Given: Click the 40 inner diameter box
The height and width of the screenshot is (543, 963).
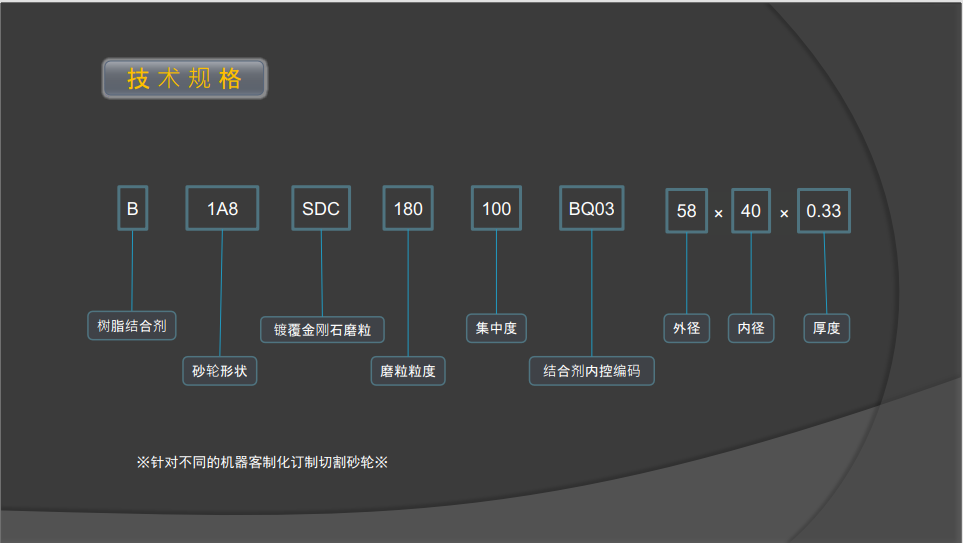Looking at the screenshot, I should [751, 211].
